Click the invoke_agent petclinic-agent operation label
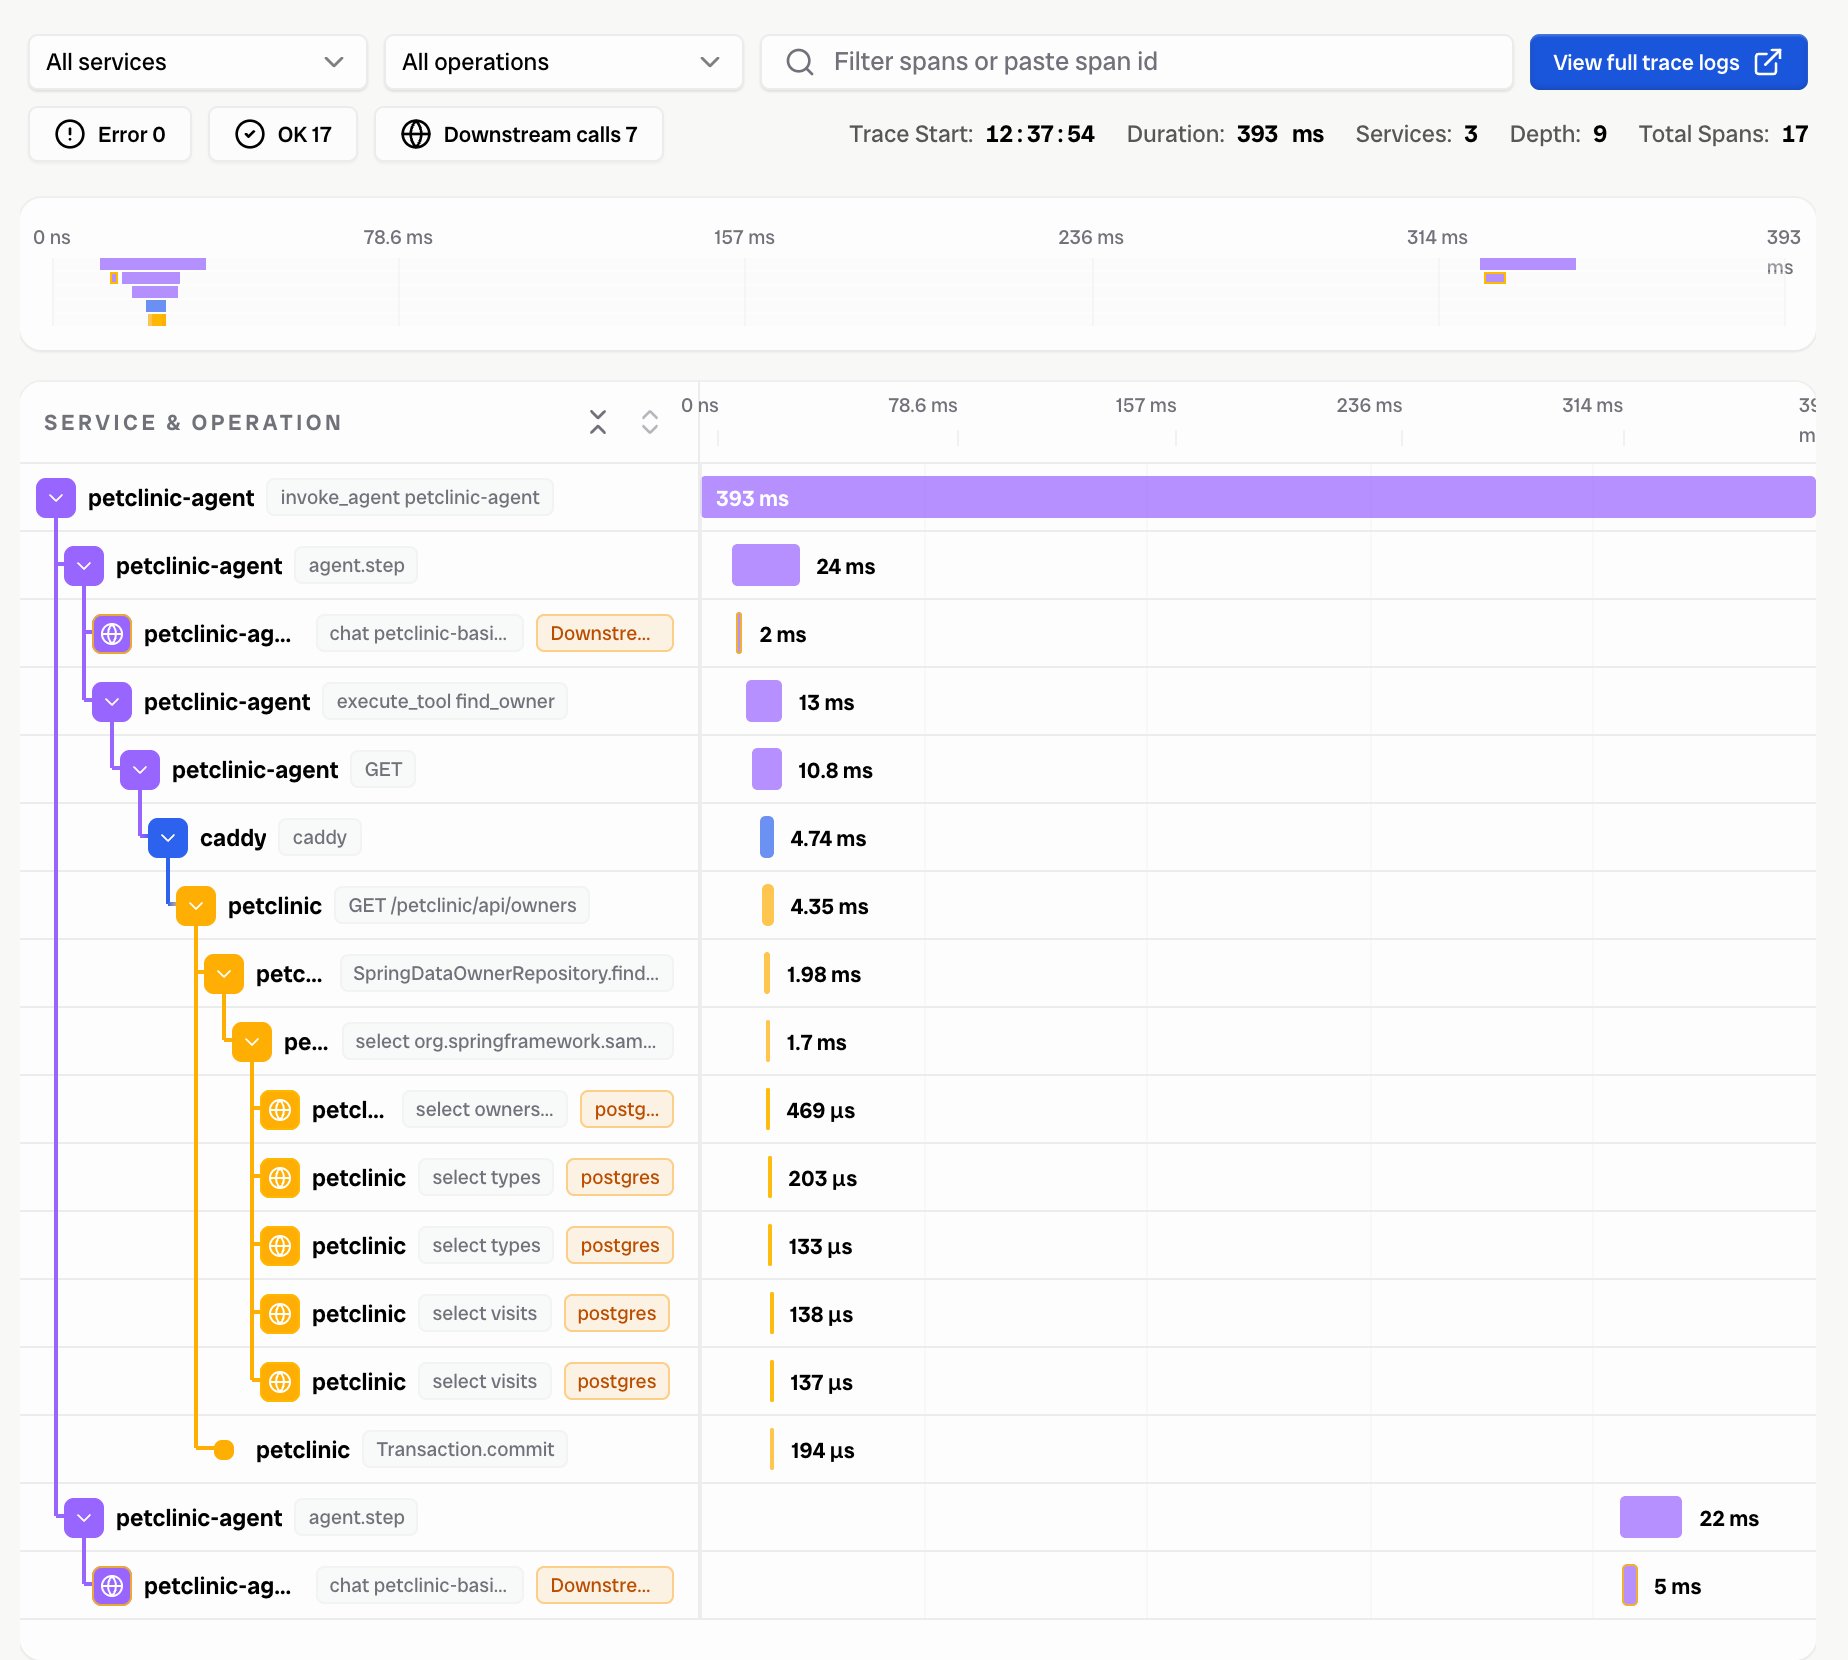Screen dimensions: 1848x1660 [410, 497]
